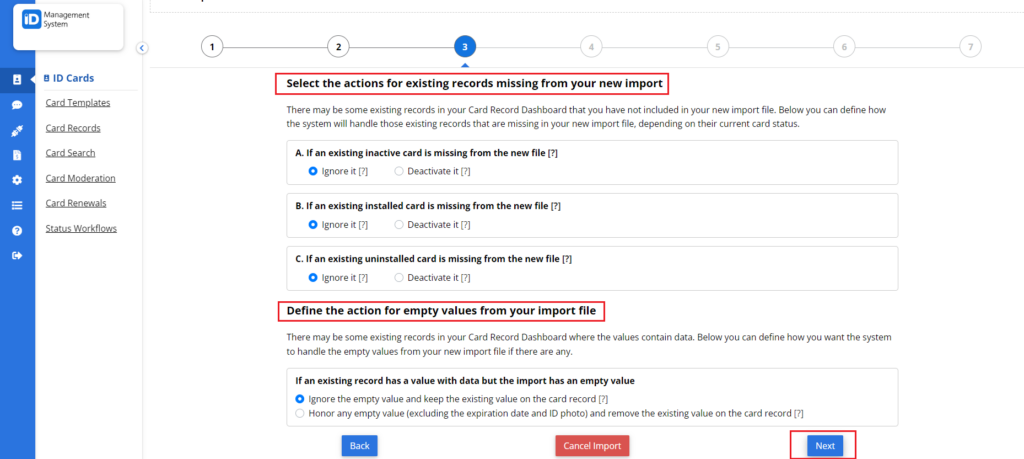Open the messages chat bubble icon
The image size is (1024, 459).
(x=17, y=104)
